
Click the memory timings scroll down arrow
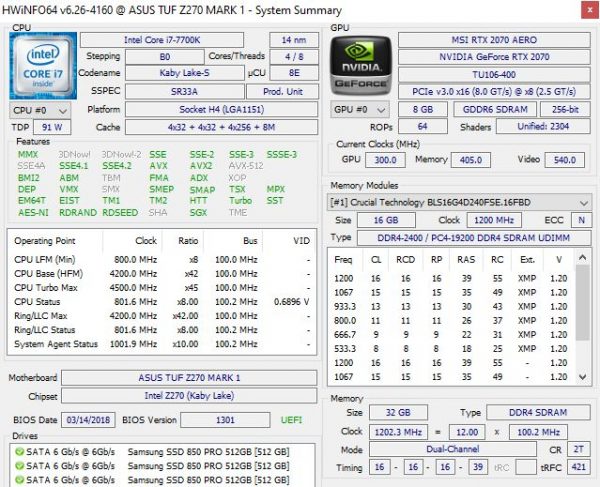point(583,377)
